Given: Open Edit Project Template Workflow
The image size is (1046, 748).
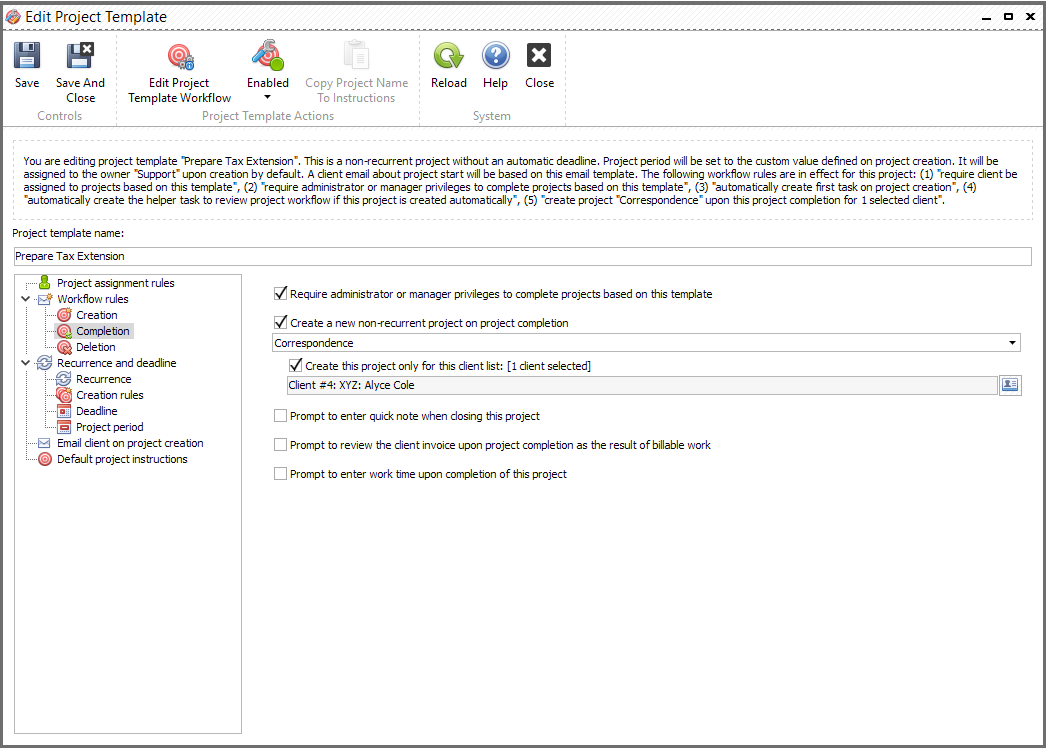Looking at the screenshot, I should pos(179,73).
